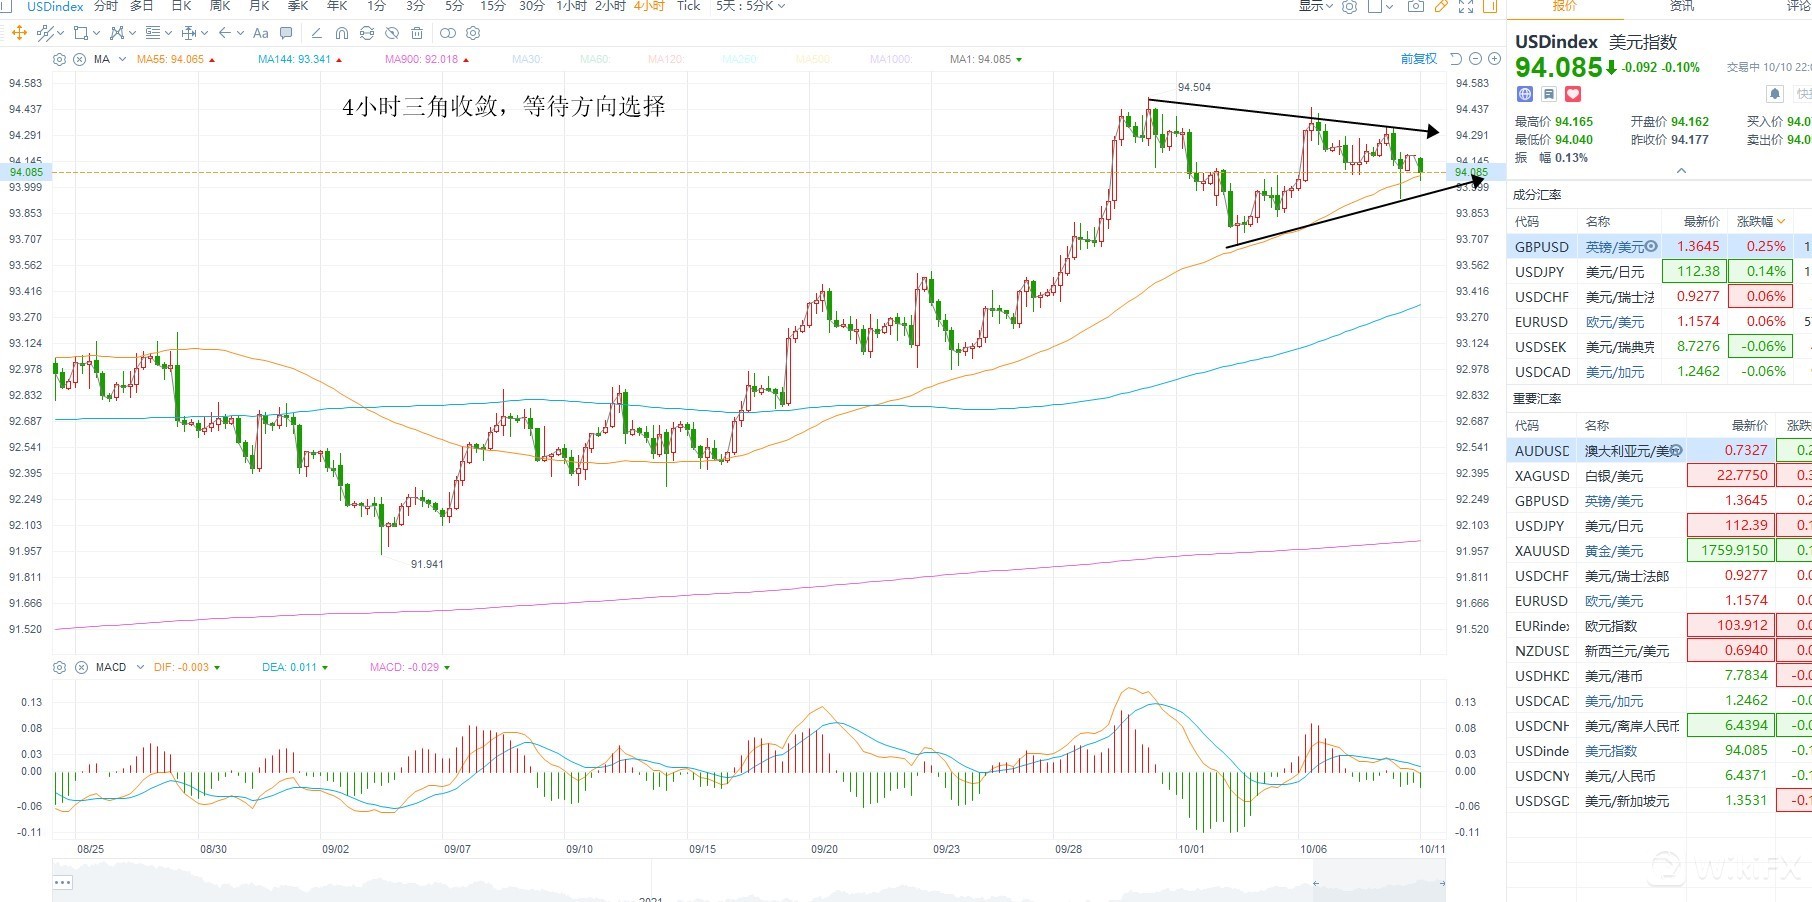Open the MA indicator settings gear
The image size is (1812, 902).
pos(59,59)
